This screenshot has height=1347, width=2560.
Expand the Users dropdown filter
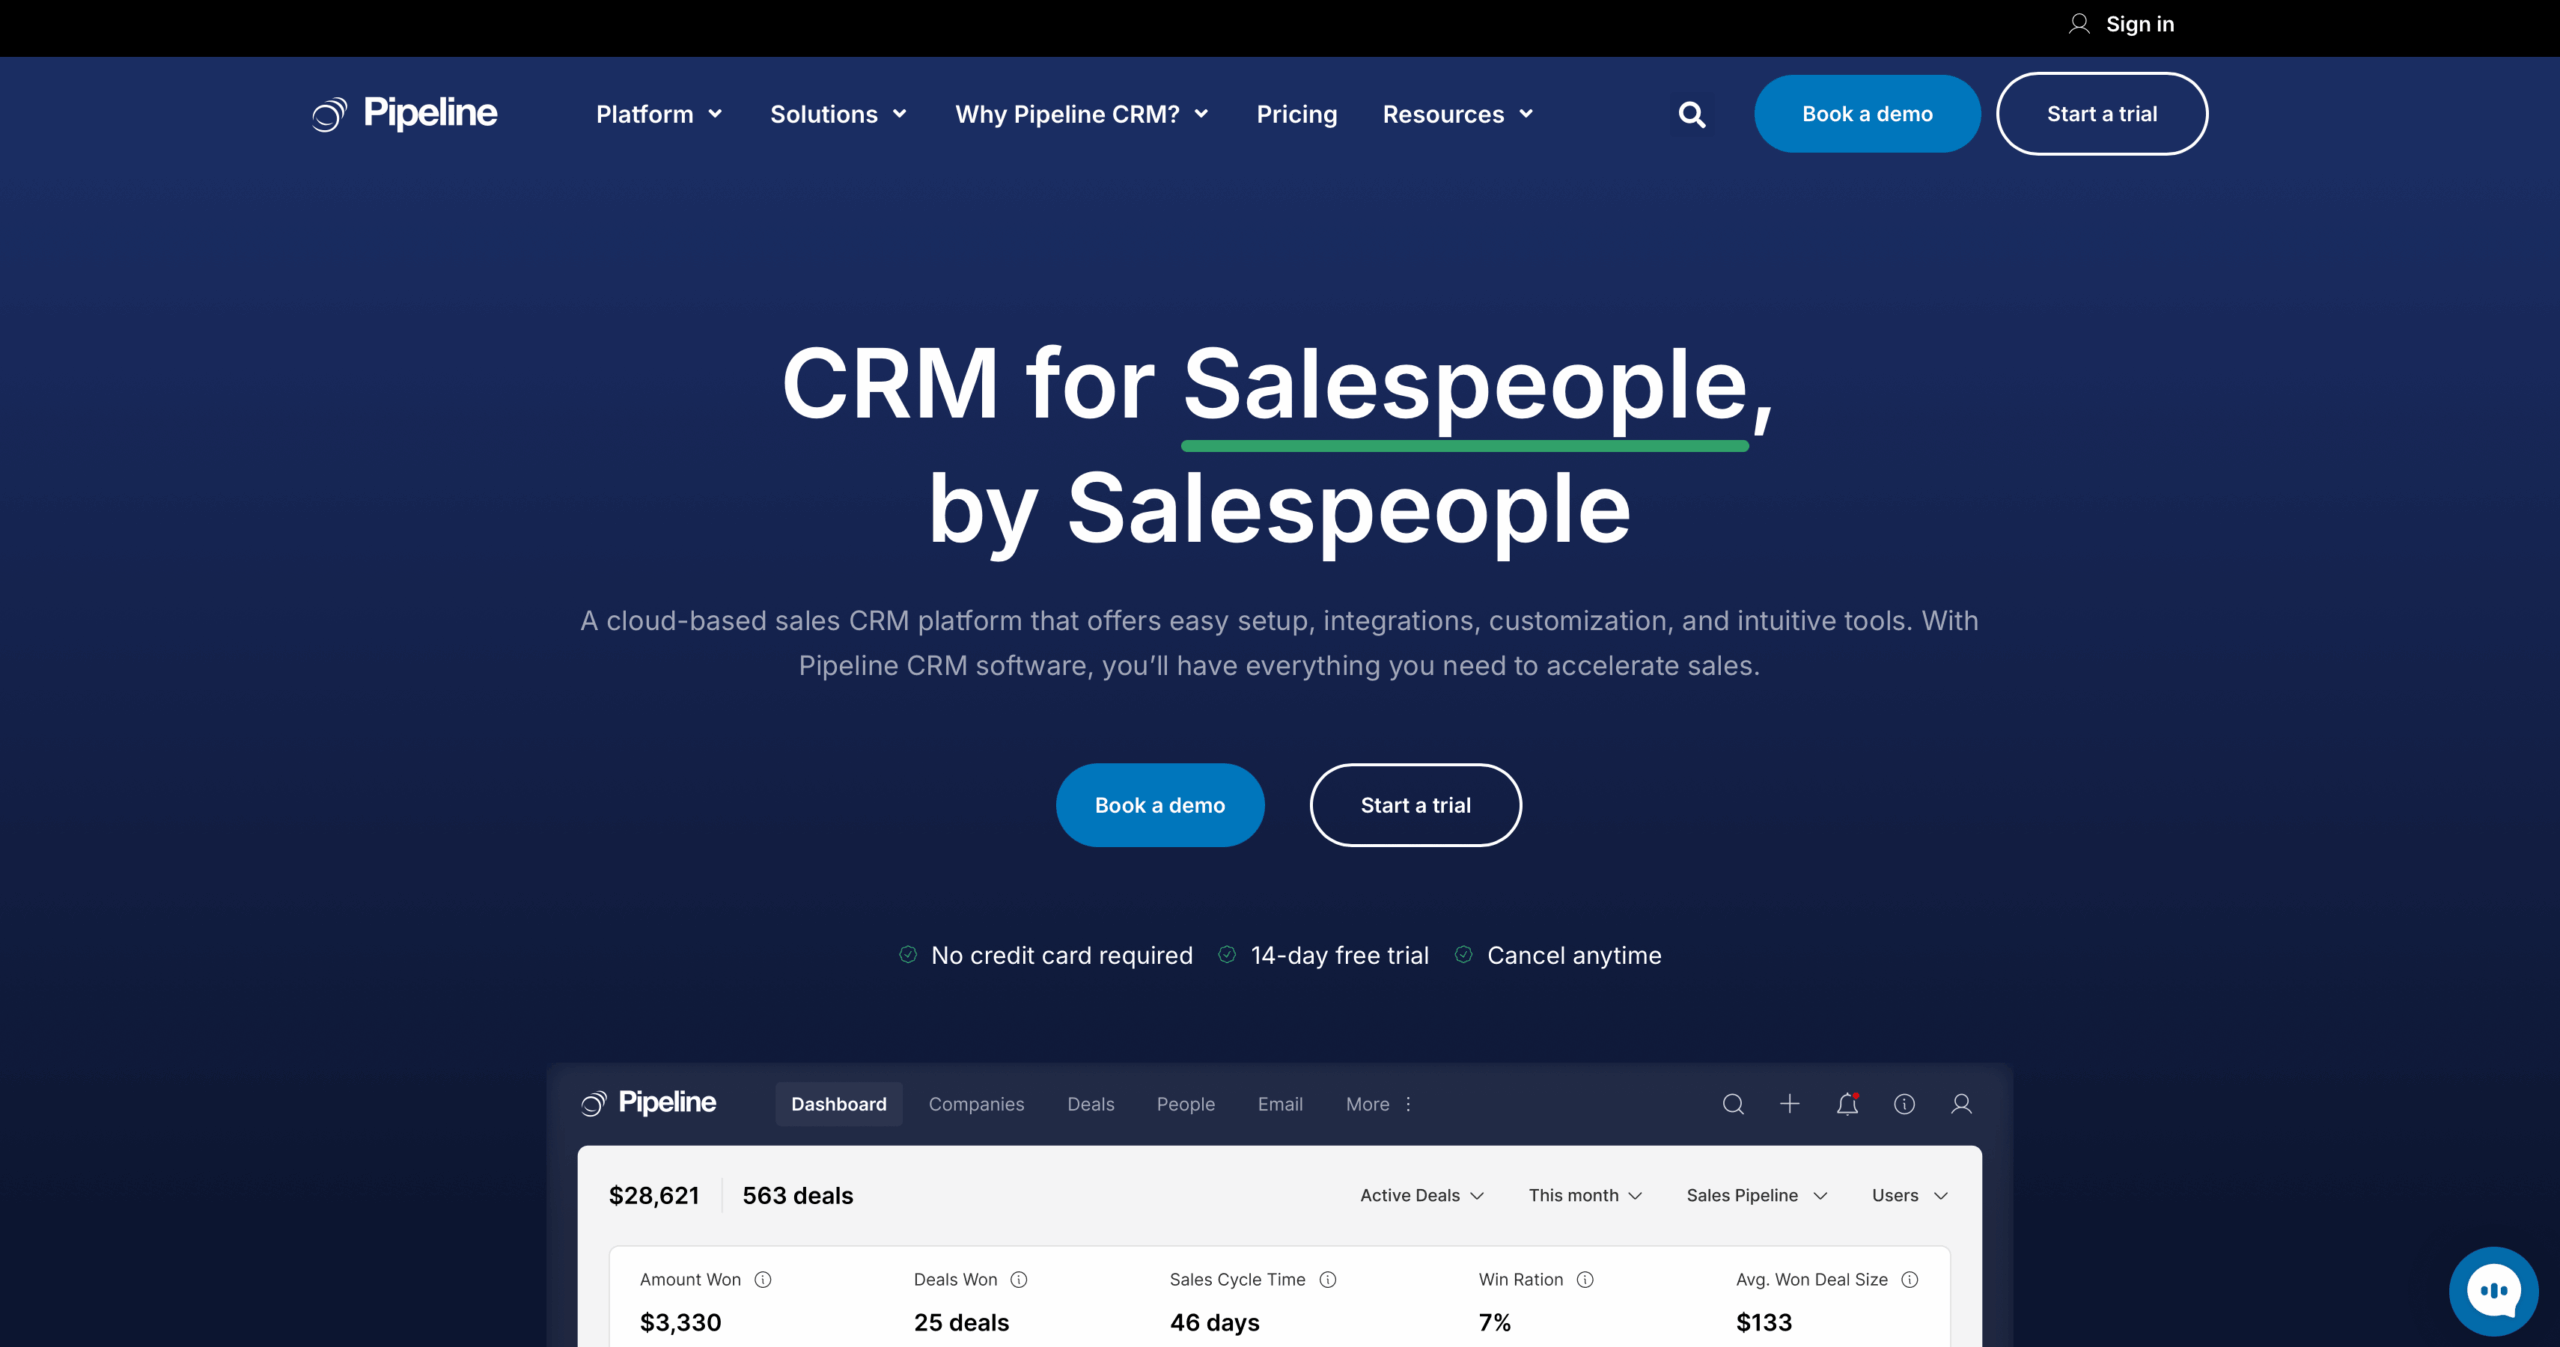[x=1908, y=1194]
